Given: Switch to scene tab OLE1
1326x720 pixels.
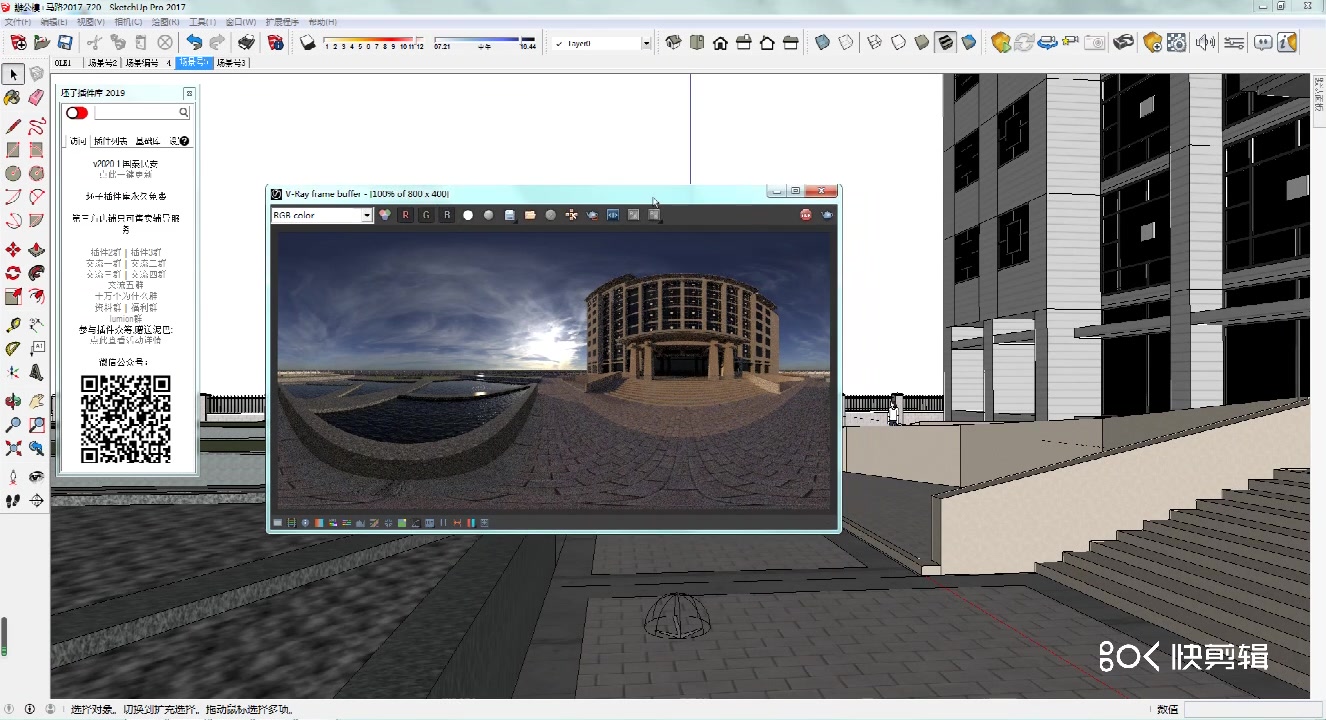Looking at the screenshot, I should pos(63,63).
